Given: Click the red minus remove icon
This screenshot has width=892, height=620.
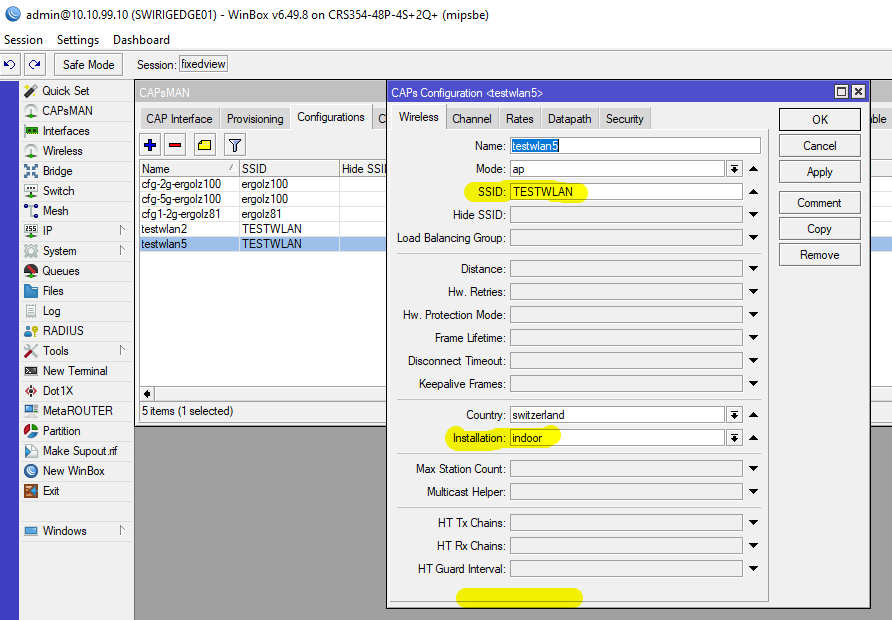Looking at the screenshot, I should 176,145.
